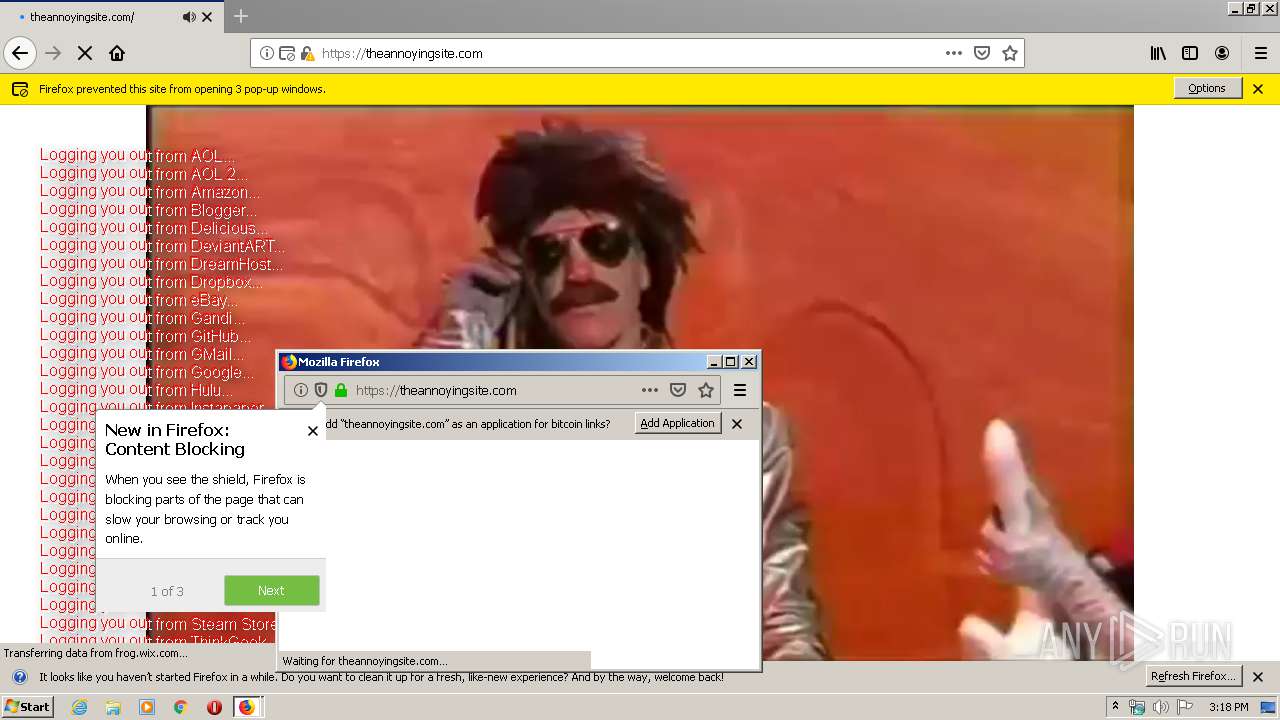
Task: Open the media player taskbar icon
Action: tap(147, 707)
